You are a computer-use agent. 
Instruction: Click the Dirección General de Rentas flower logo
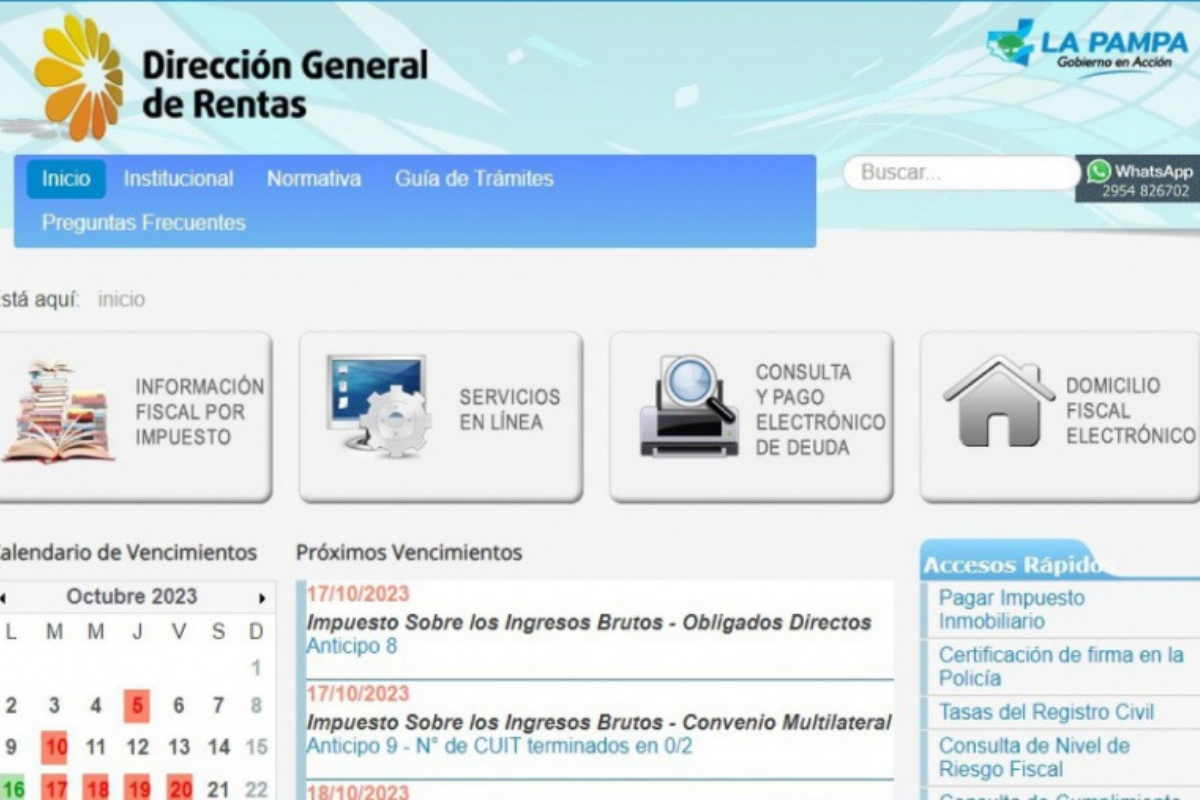click(78, 78)
